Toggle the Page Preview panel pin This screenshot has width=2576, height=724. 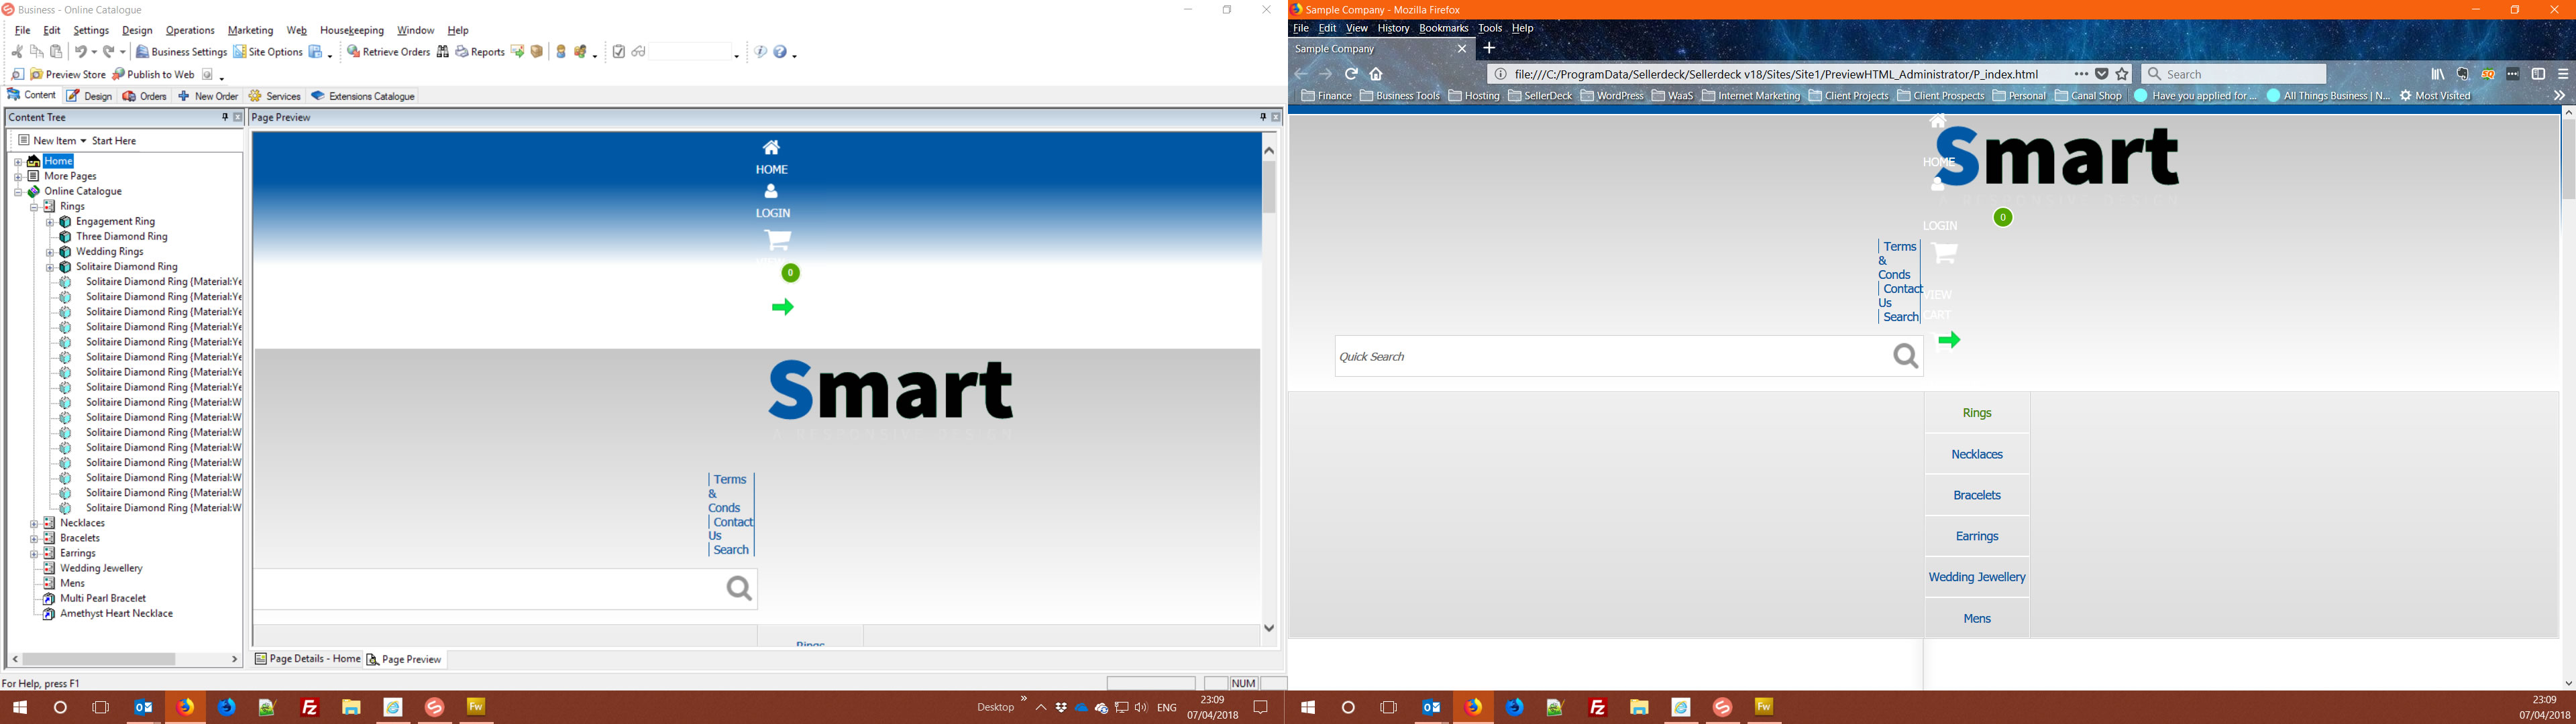[1262, 117]
